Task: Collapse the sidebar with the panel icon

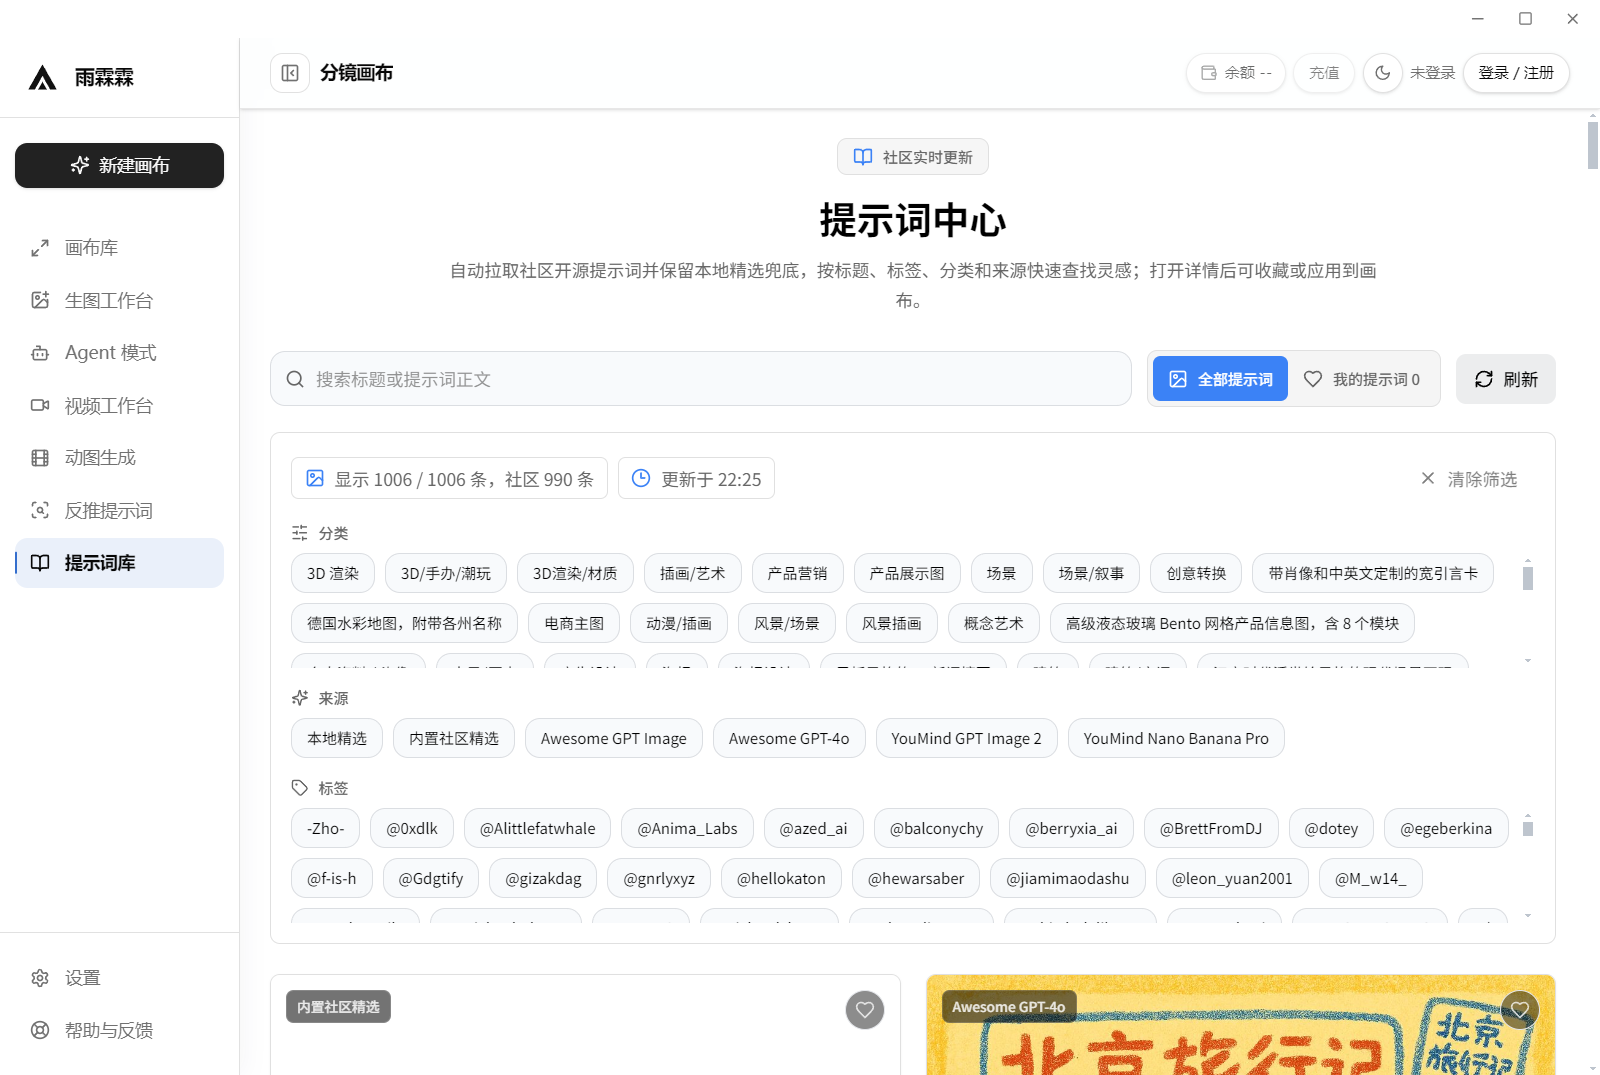Action: click(290, 73)
